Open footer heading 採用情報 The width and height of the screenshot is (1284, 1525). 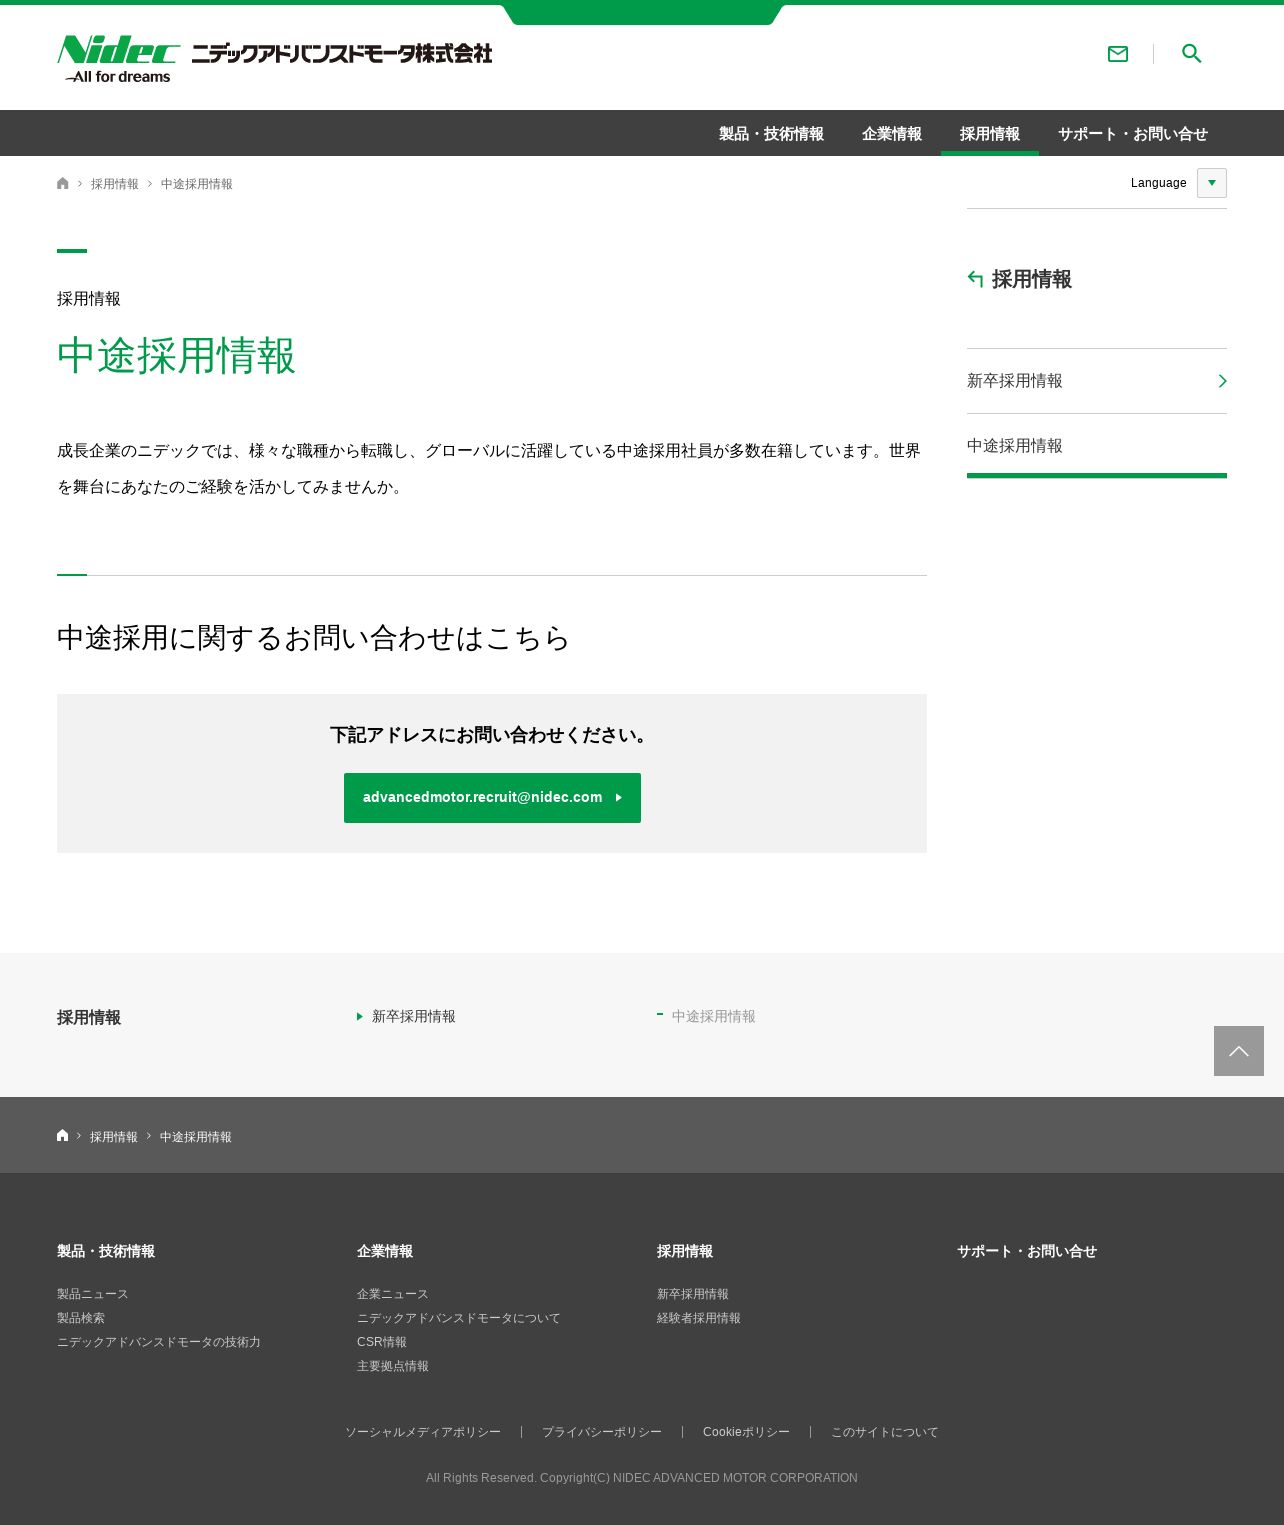coord(685,1251)
